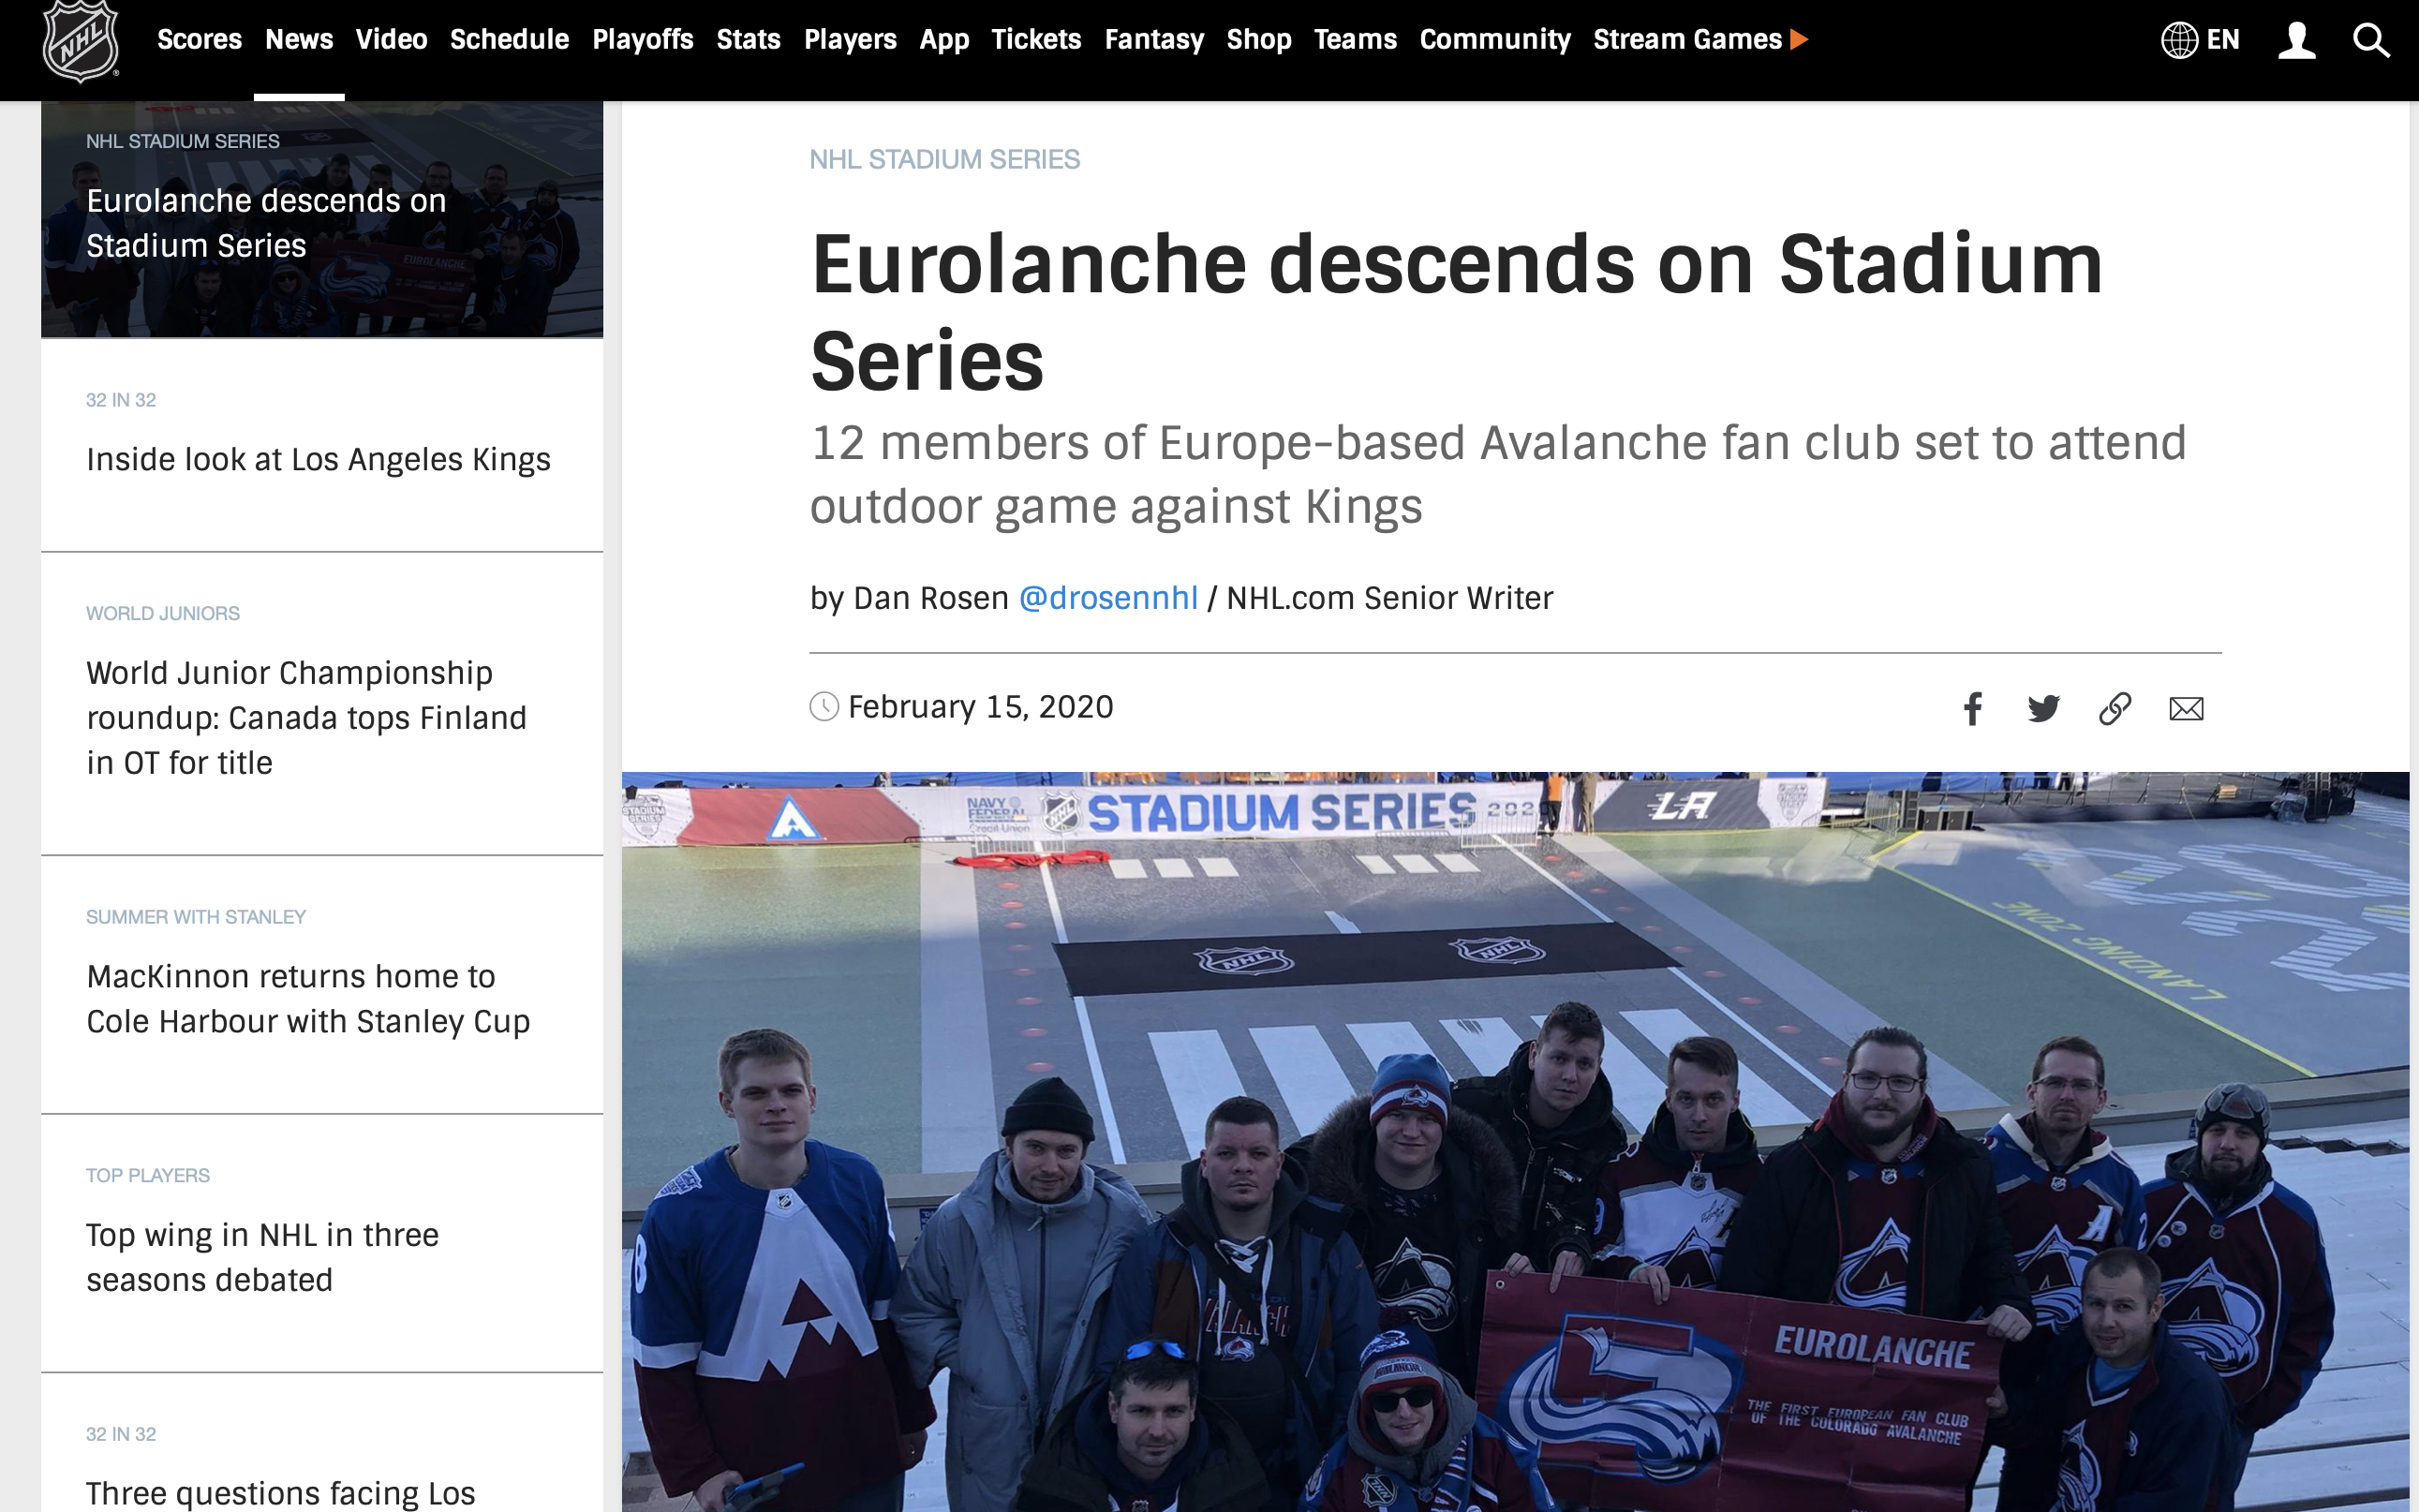Select the News tab
The width and height of the screenshot is (2419, 1512).
pos(299,40)
